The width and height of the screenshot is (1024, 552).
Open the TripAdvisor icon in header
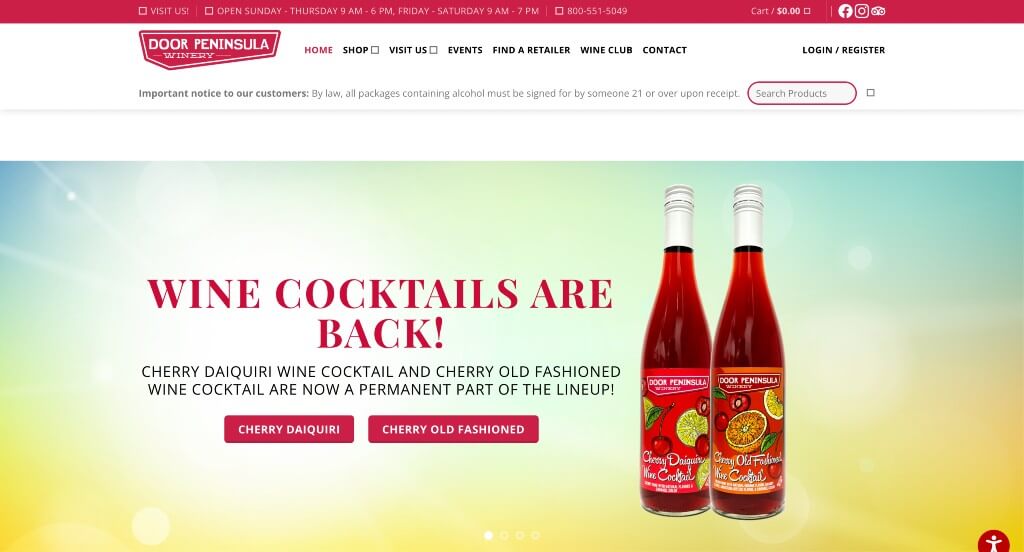click(878, 11)
